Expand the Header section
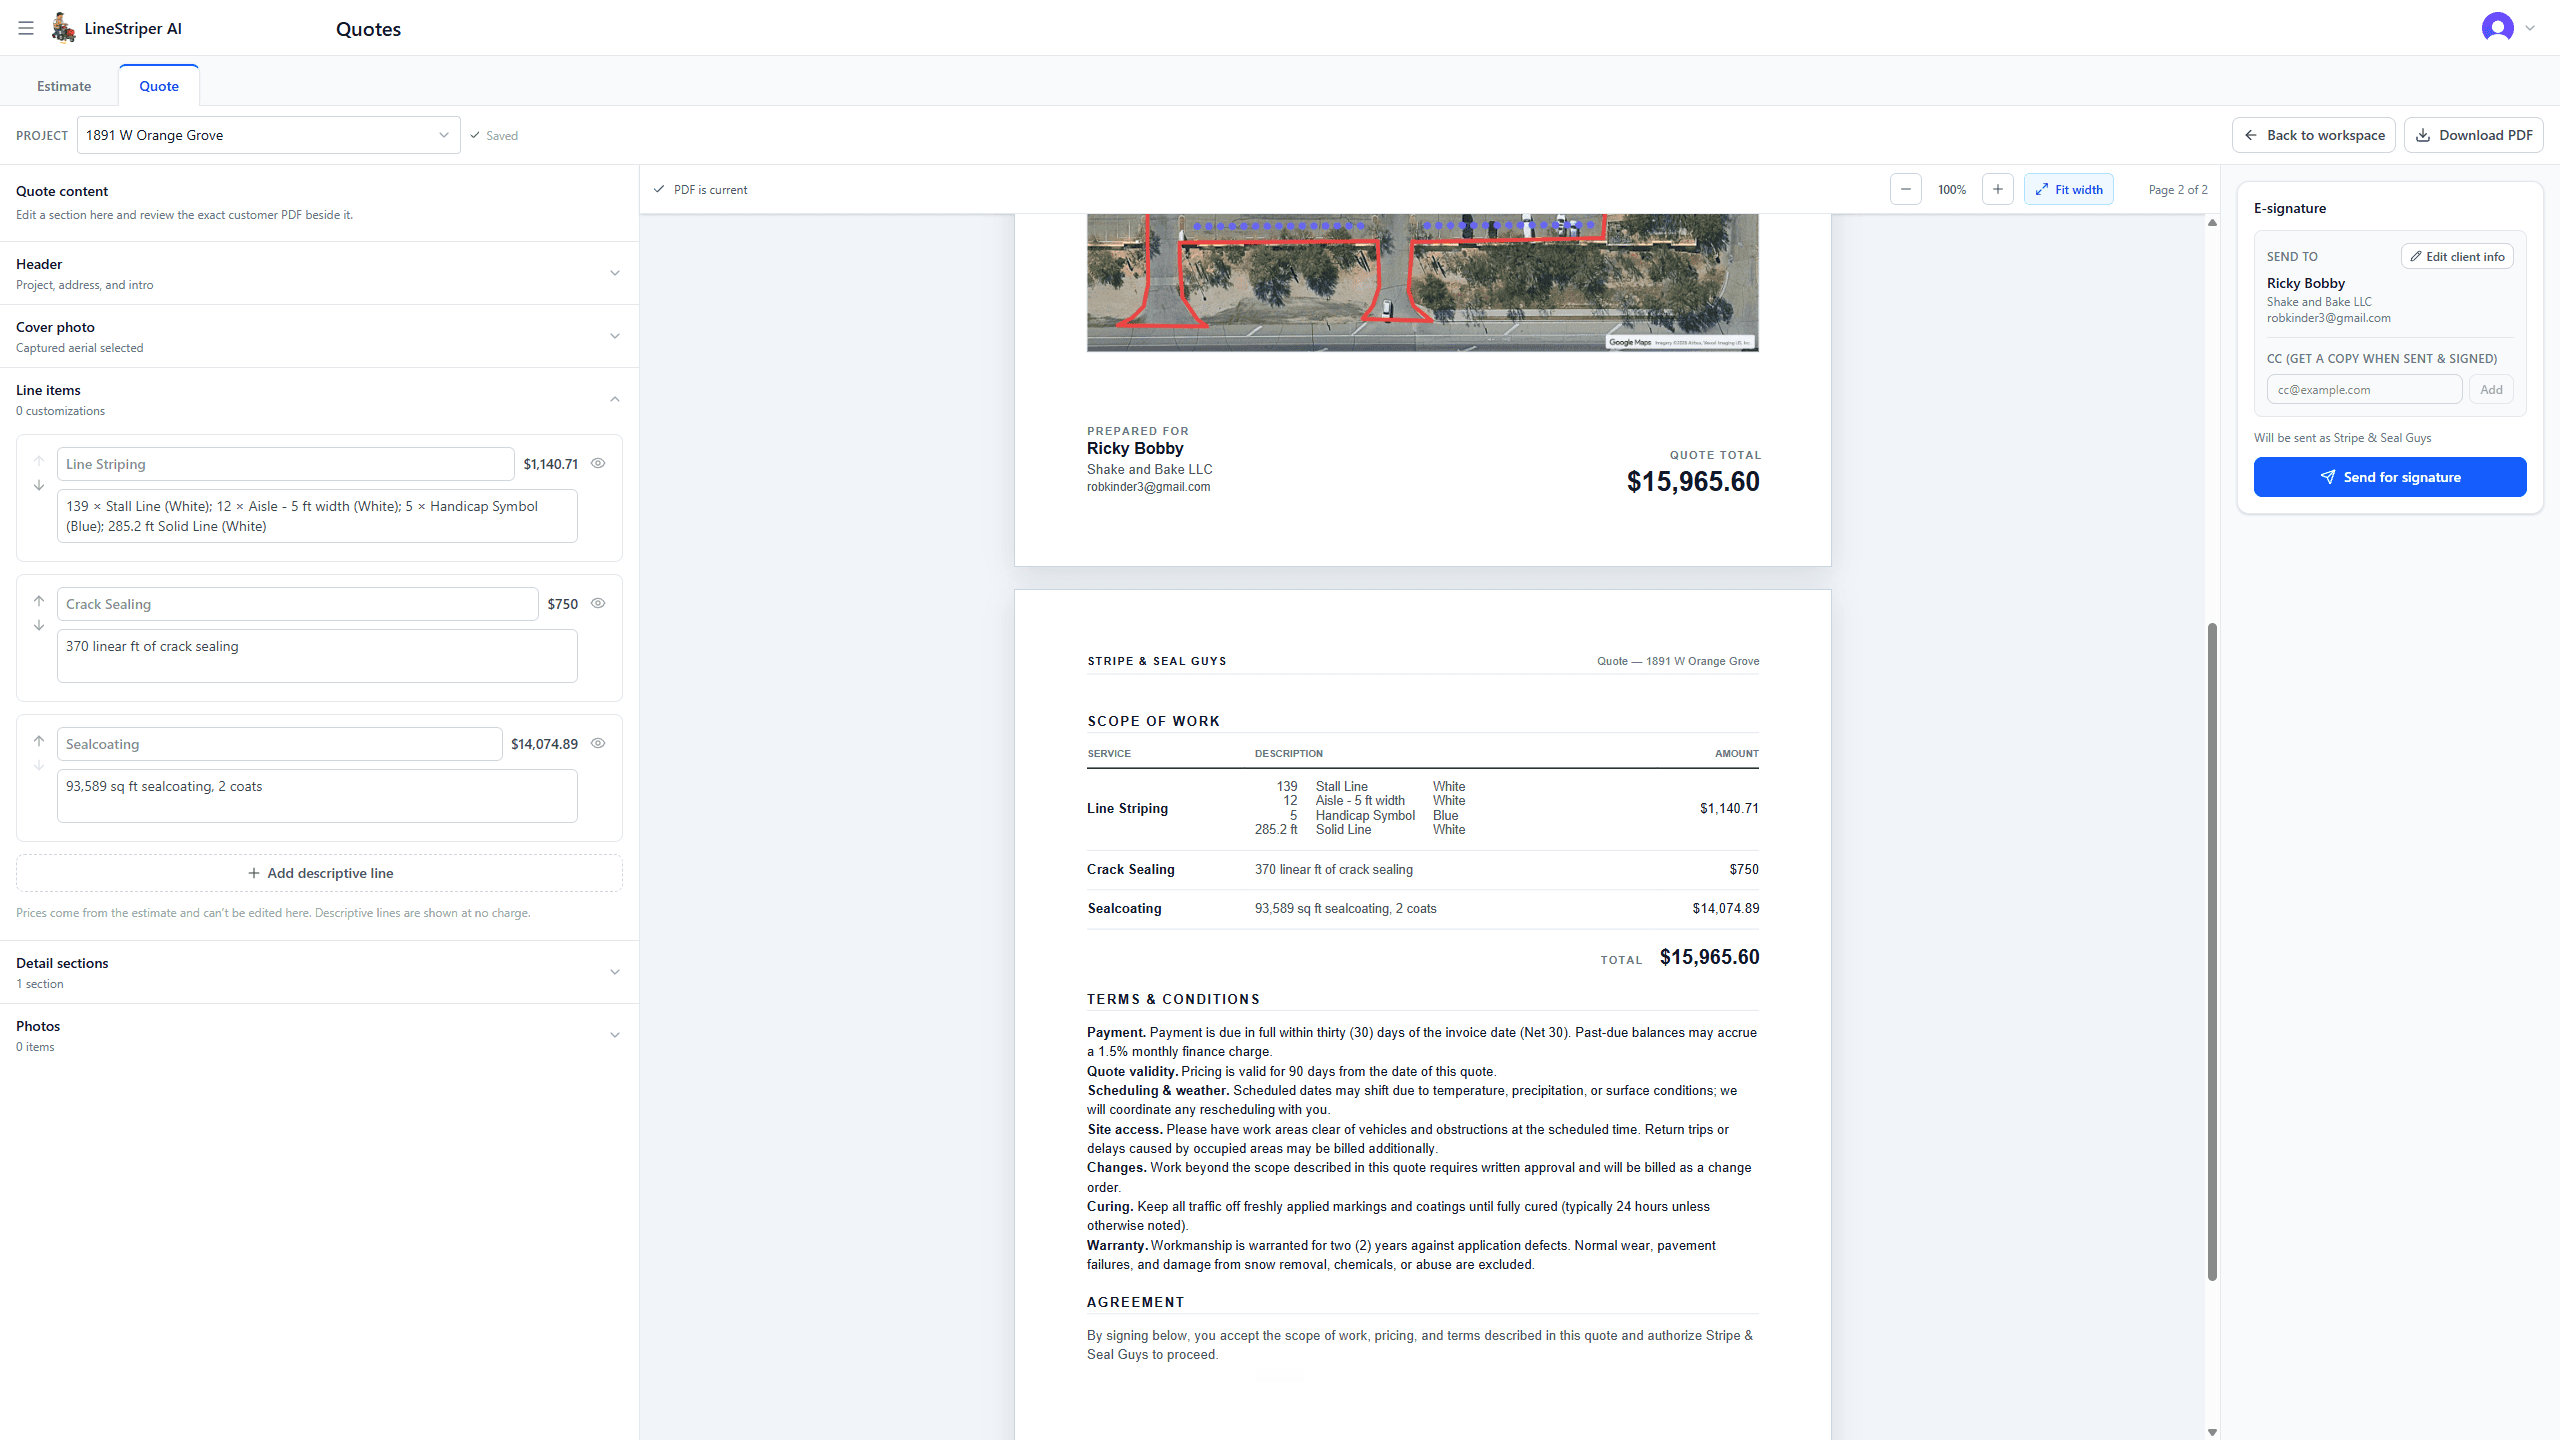Screen dimensions: 2560x1440 (319, 273)
